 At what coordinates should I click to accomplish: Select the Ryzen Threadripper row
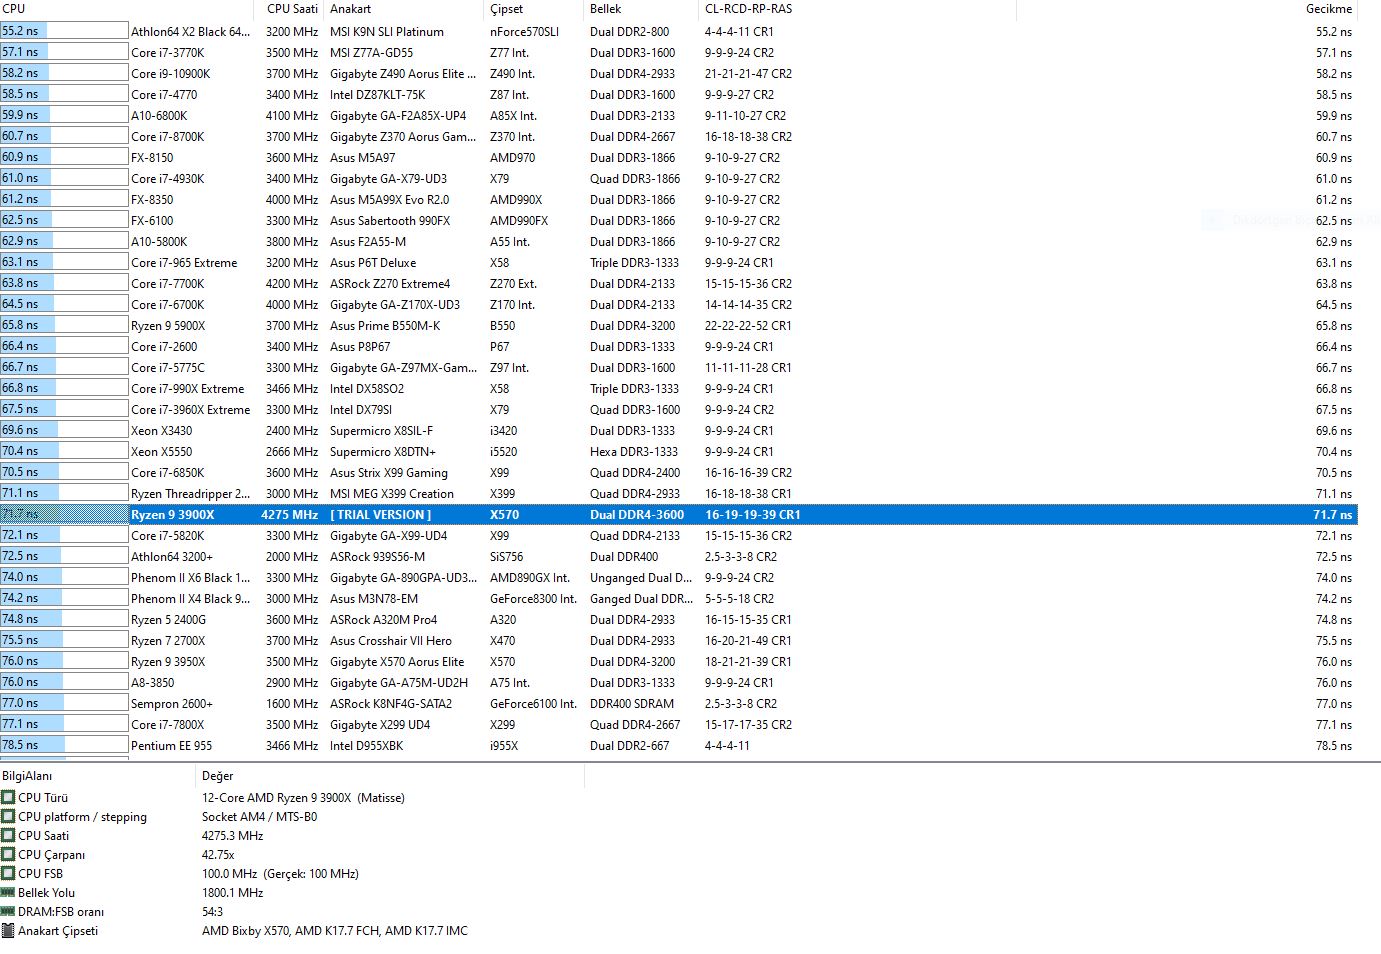coord(678,493)
